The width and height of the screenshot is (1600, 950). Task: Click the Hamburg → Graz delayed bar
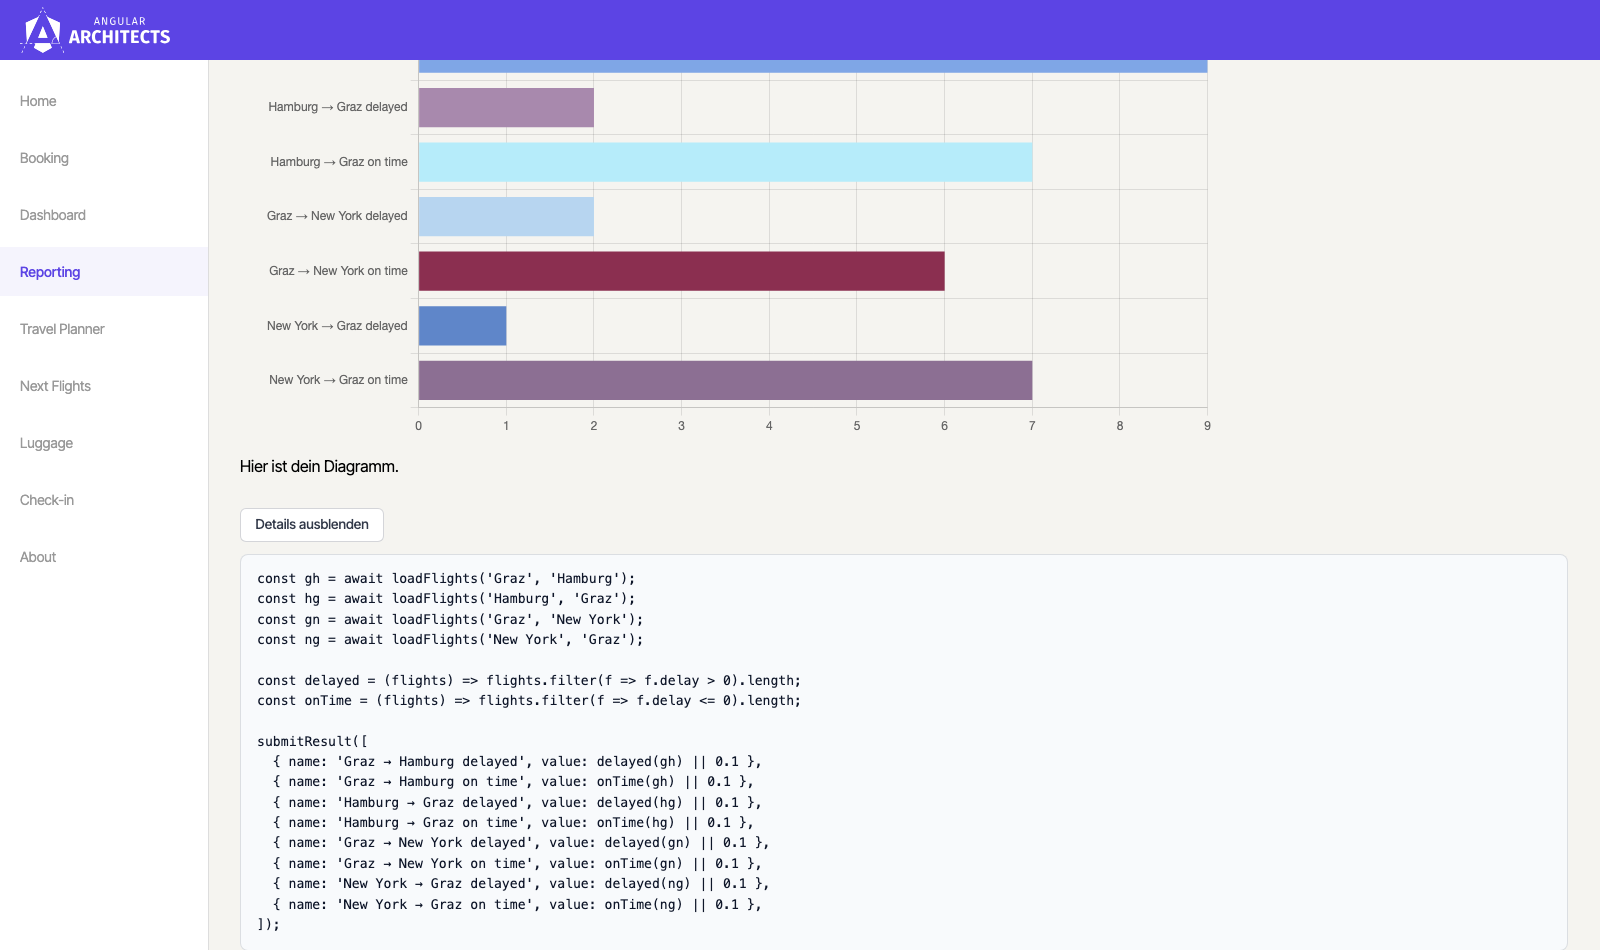pyautogui.click(x=506, y=107)
